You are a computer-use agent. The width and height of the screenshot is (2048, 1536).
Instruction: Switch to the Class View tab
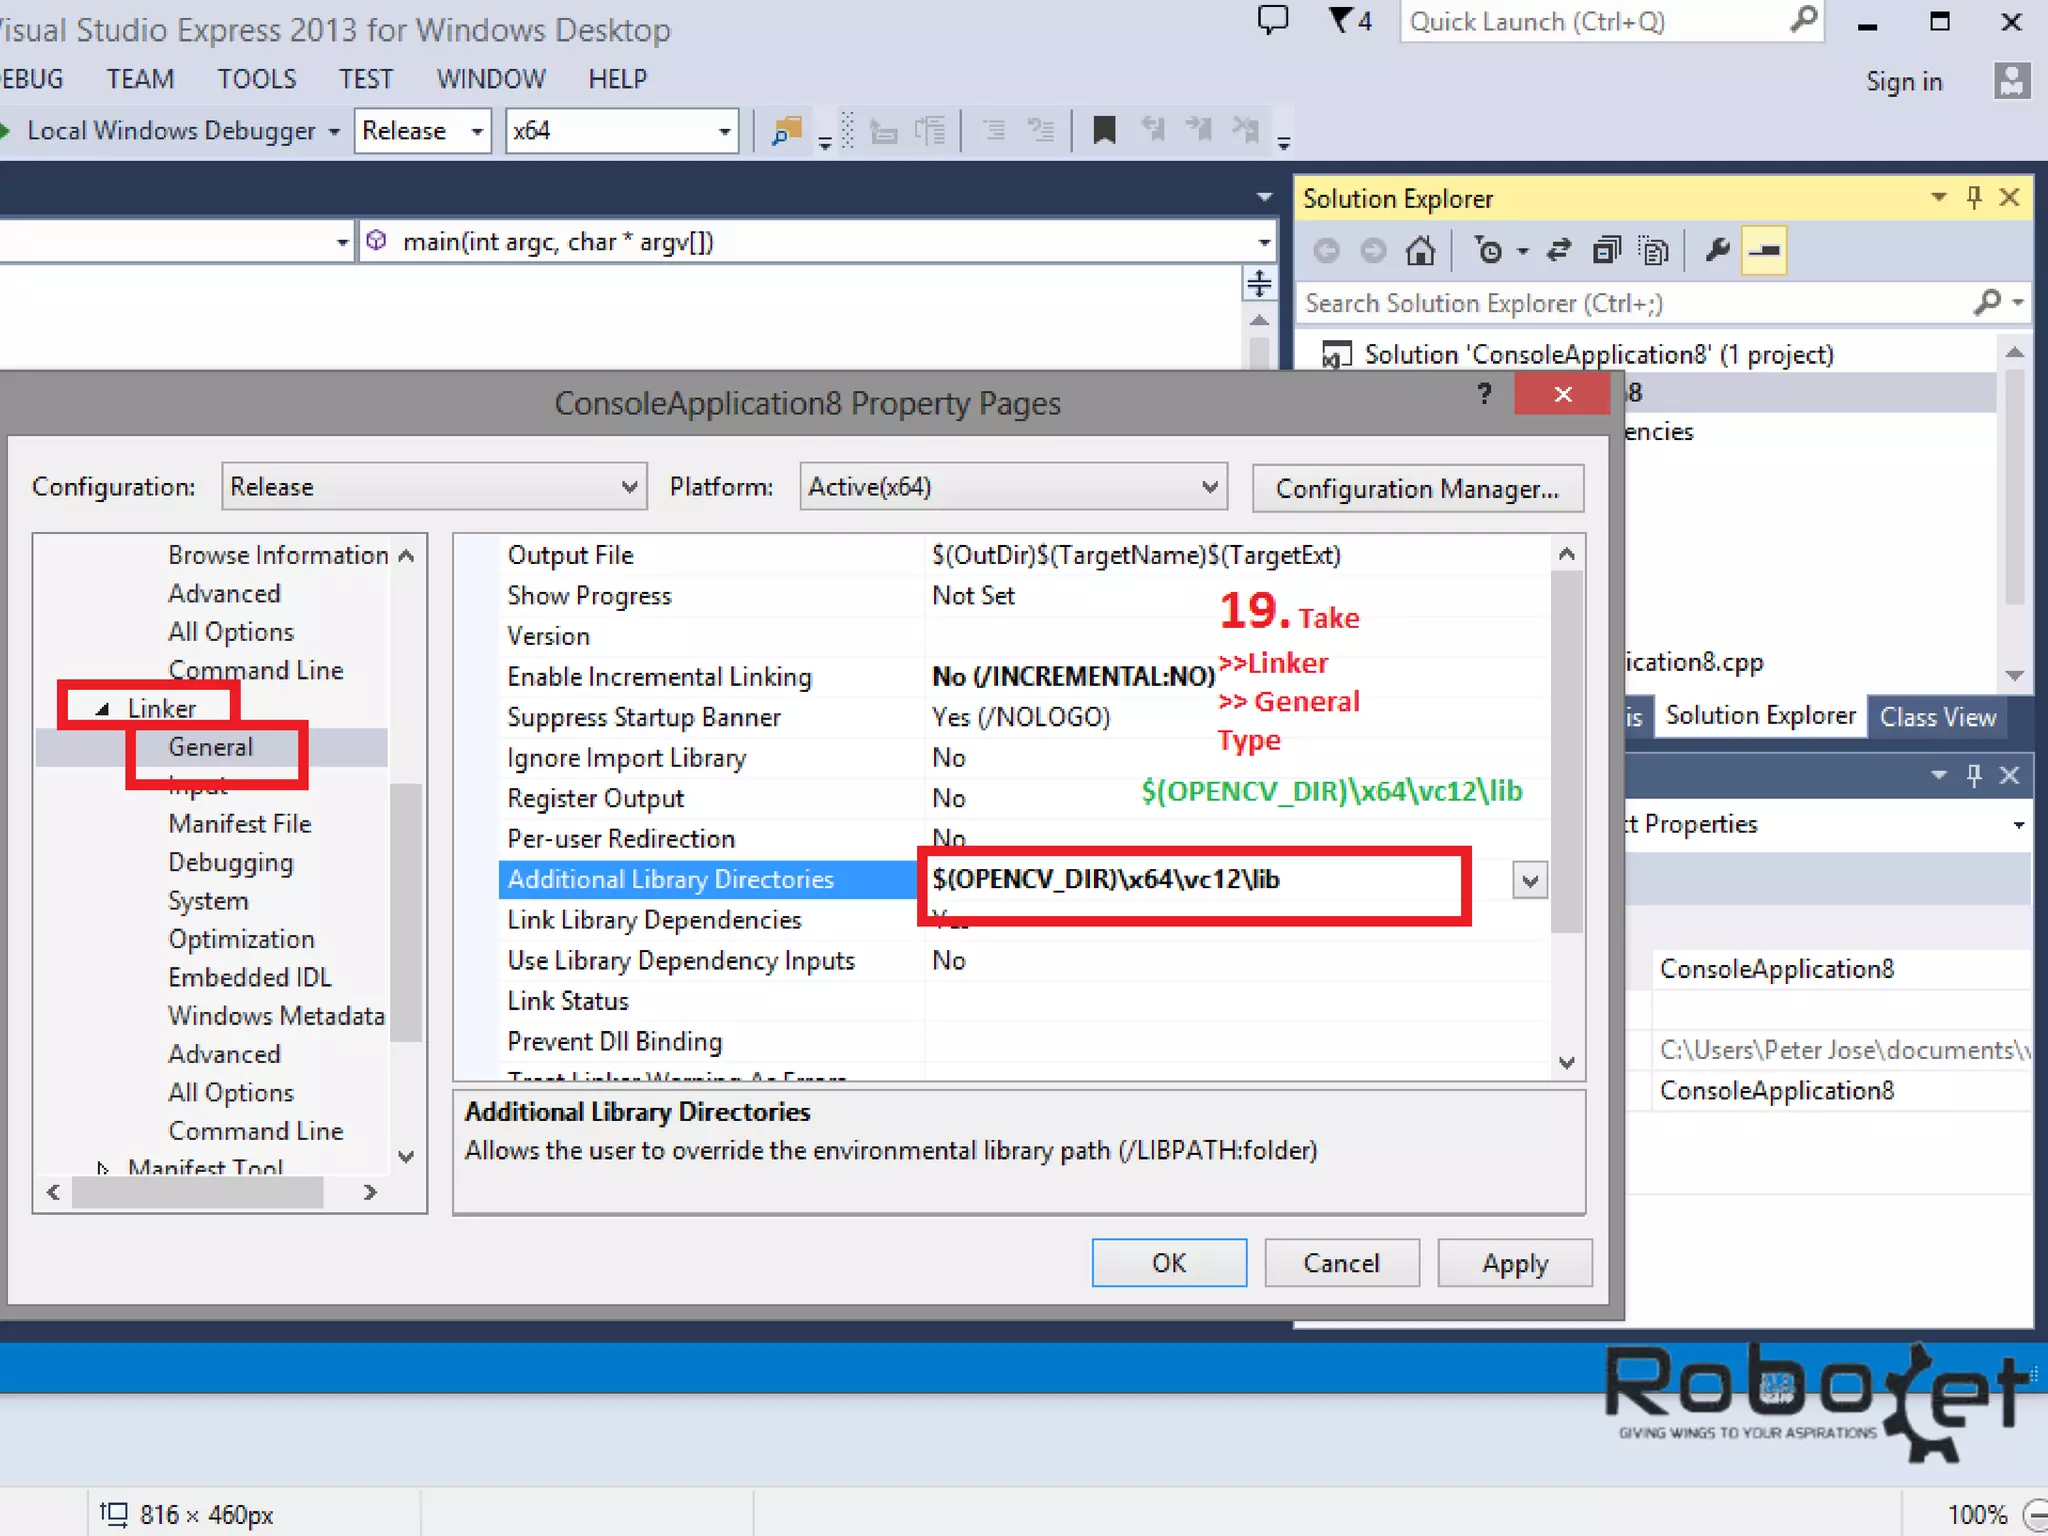pyautogui.click(x=1937, y=717)
